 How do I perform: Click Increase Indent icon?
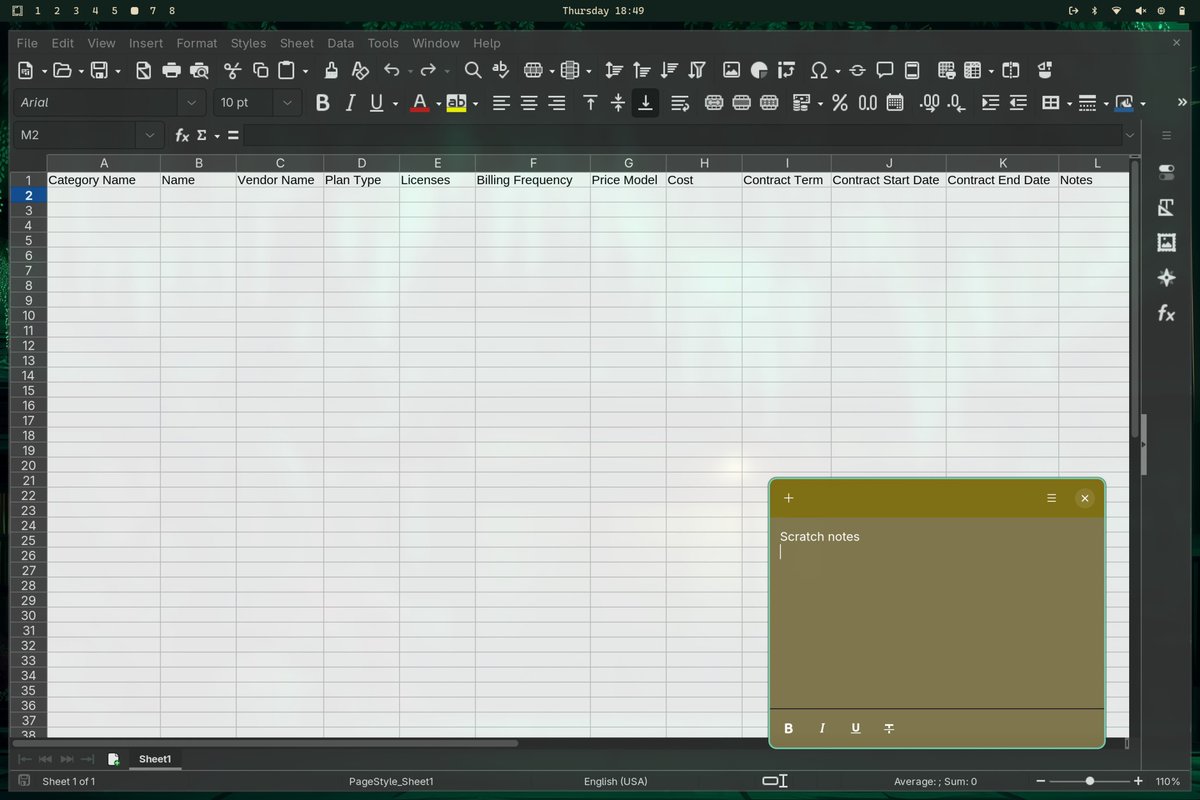pos(990,102)
